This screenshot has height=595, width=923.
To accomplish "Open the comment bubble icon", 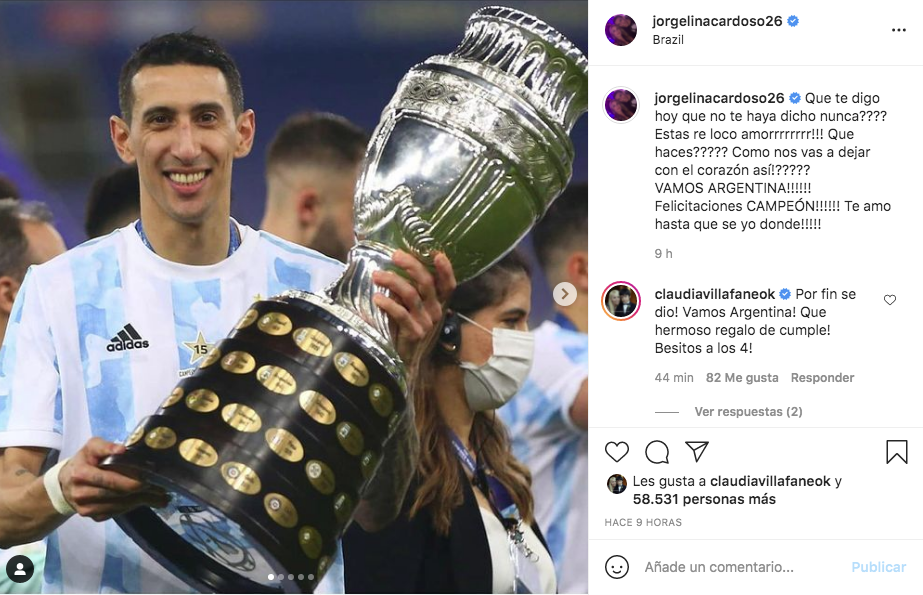I will pos(657,452).
